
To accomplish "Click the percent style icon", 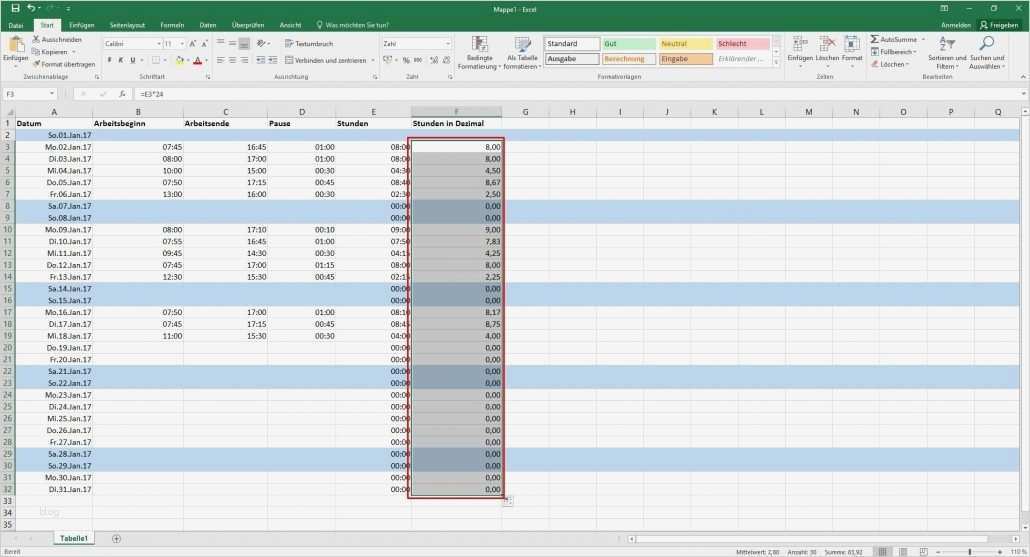I will [406, 60].
